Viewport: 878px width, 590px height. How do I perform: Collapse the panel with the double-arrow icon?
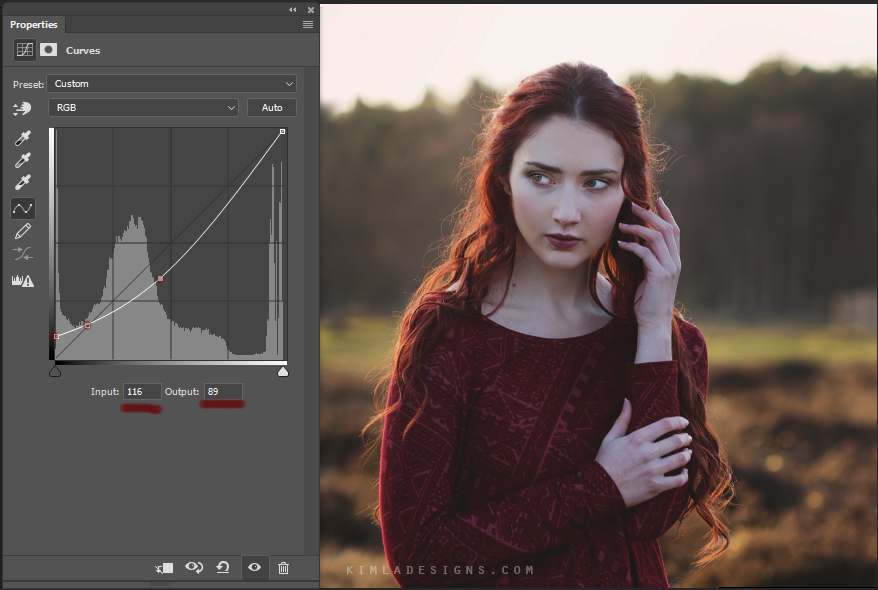(293, 8)
